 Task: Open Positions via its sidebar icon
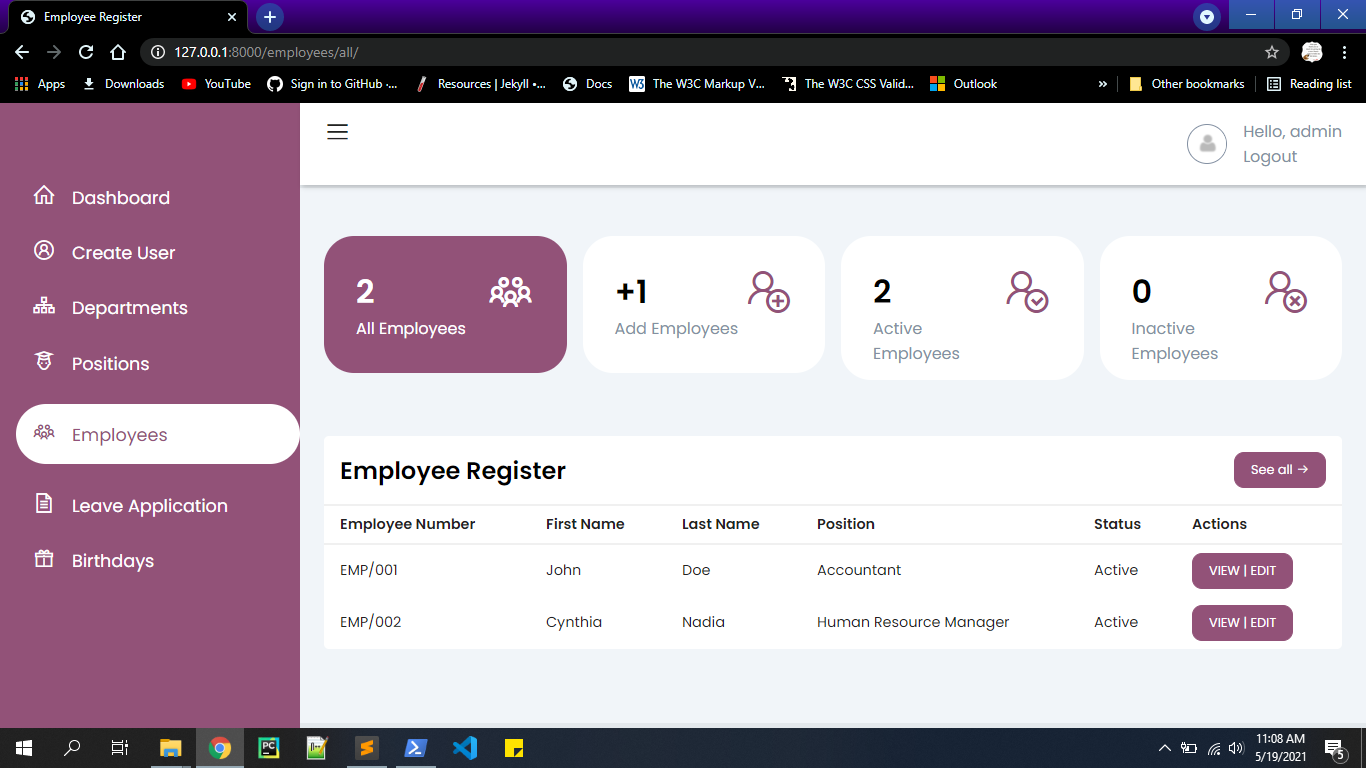pyautogui.click(x=44, y=363)
